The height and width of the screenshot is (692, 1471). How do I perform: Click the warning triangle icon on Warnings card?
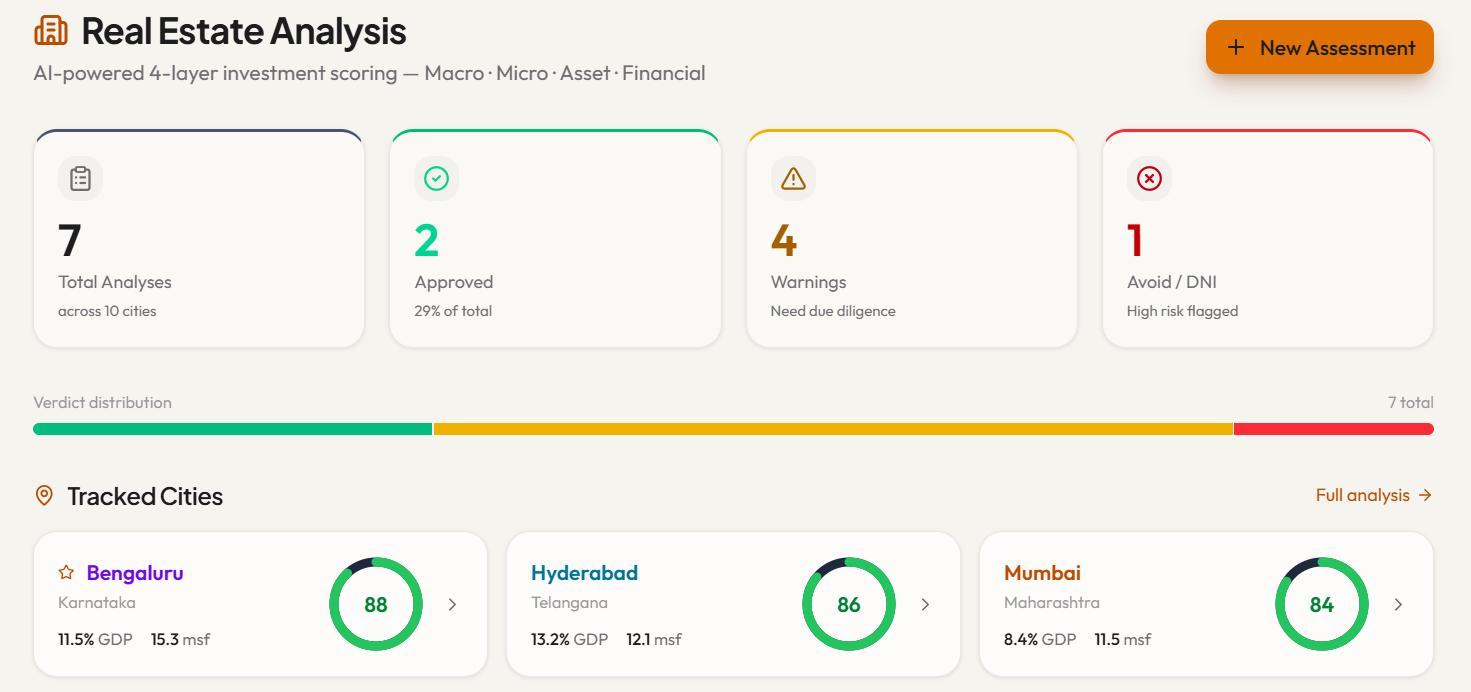[x=793, y=179]
